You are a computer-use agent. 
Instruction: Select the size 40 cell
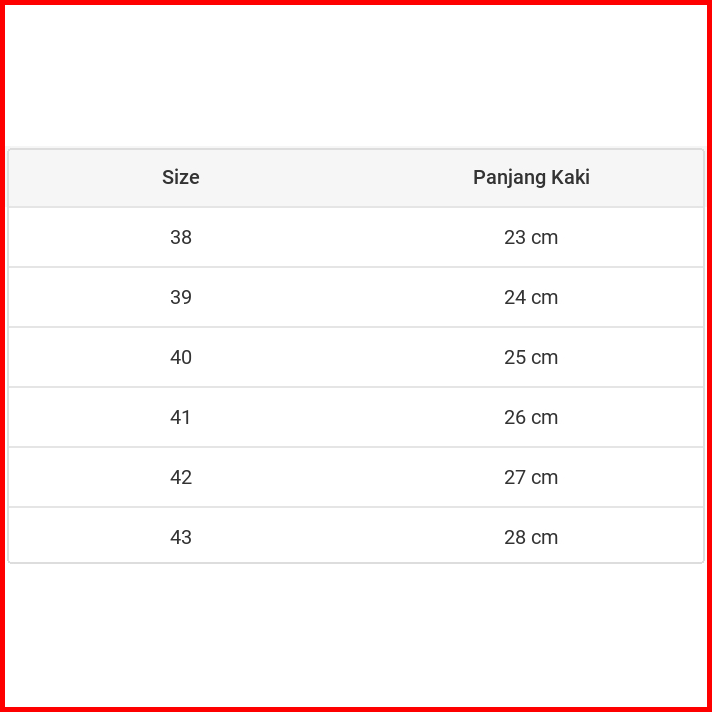[181, 358]
